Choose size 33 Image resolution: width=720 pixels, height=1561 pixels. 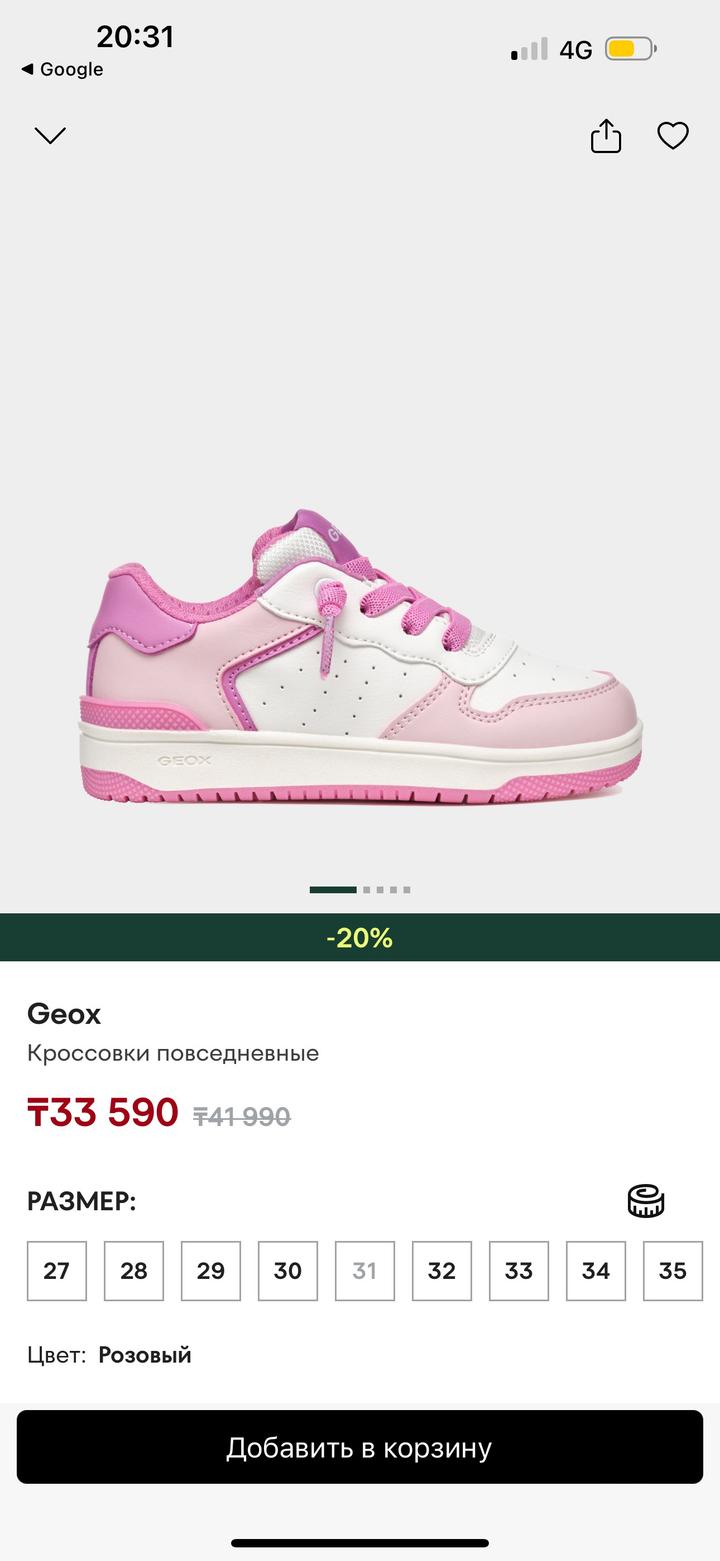click(x=519, y=1271)
